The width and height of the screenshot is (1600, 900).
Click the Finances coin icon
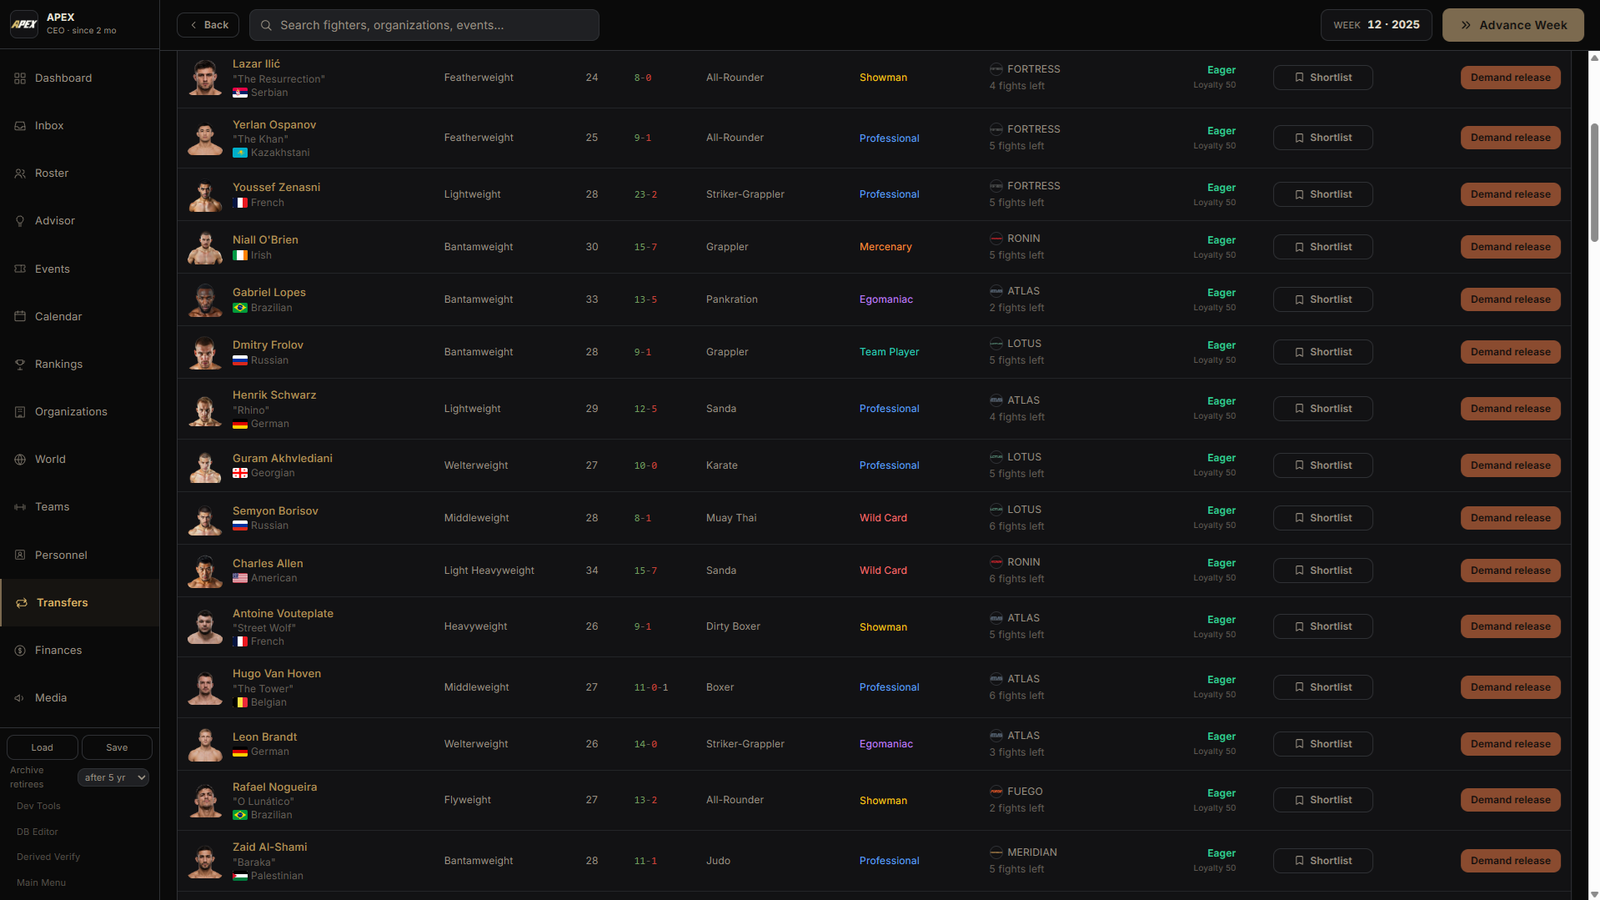click(x=20, y=650)
